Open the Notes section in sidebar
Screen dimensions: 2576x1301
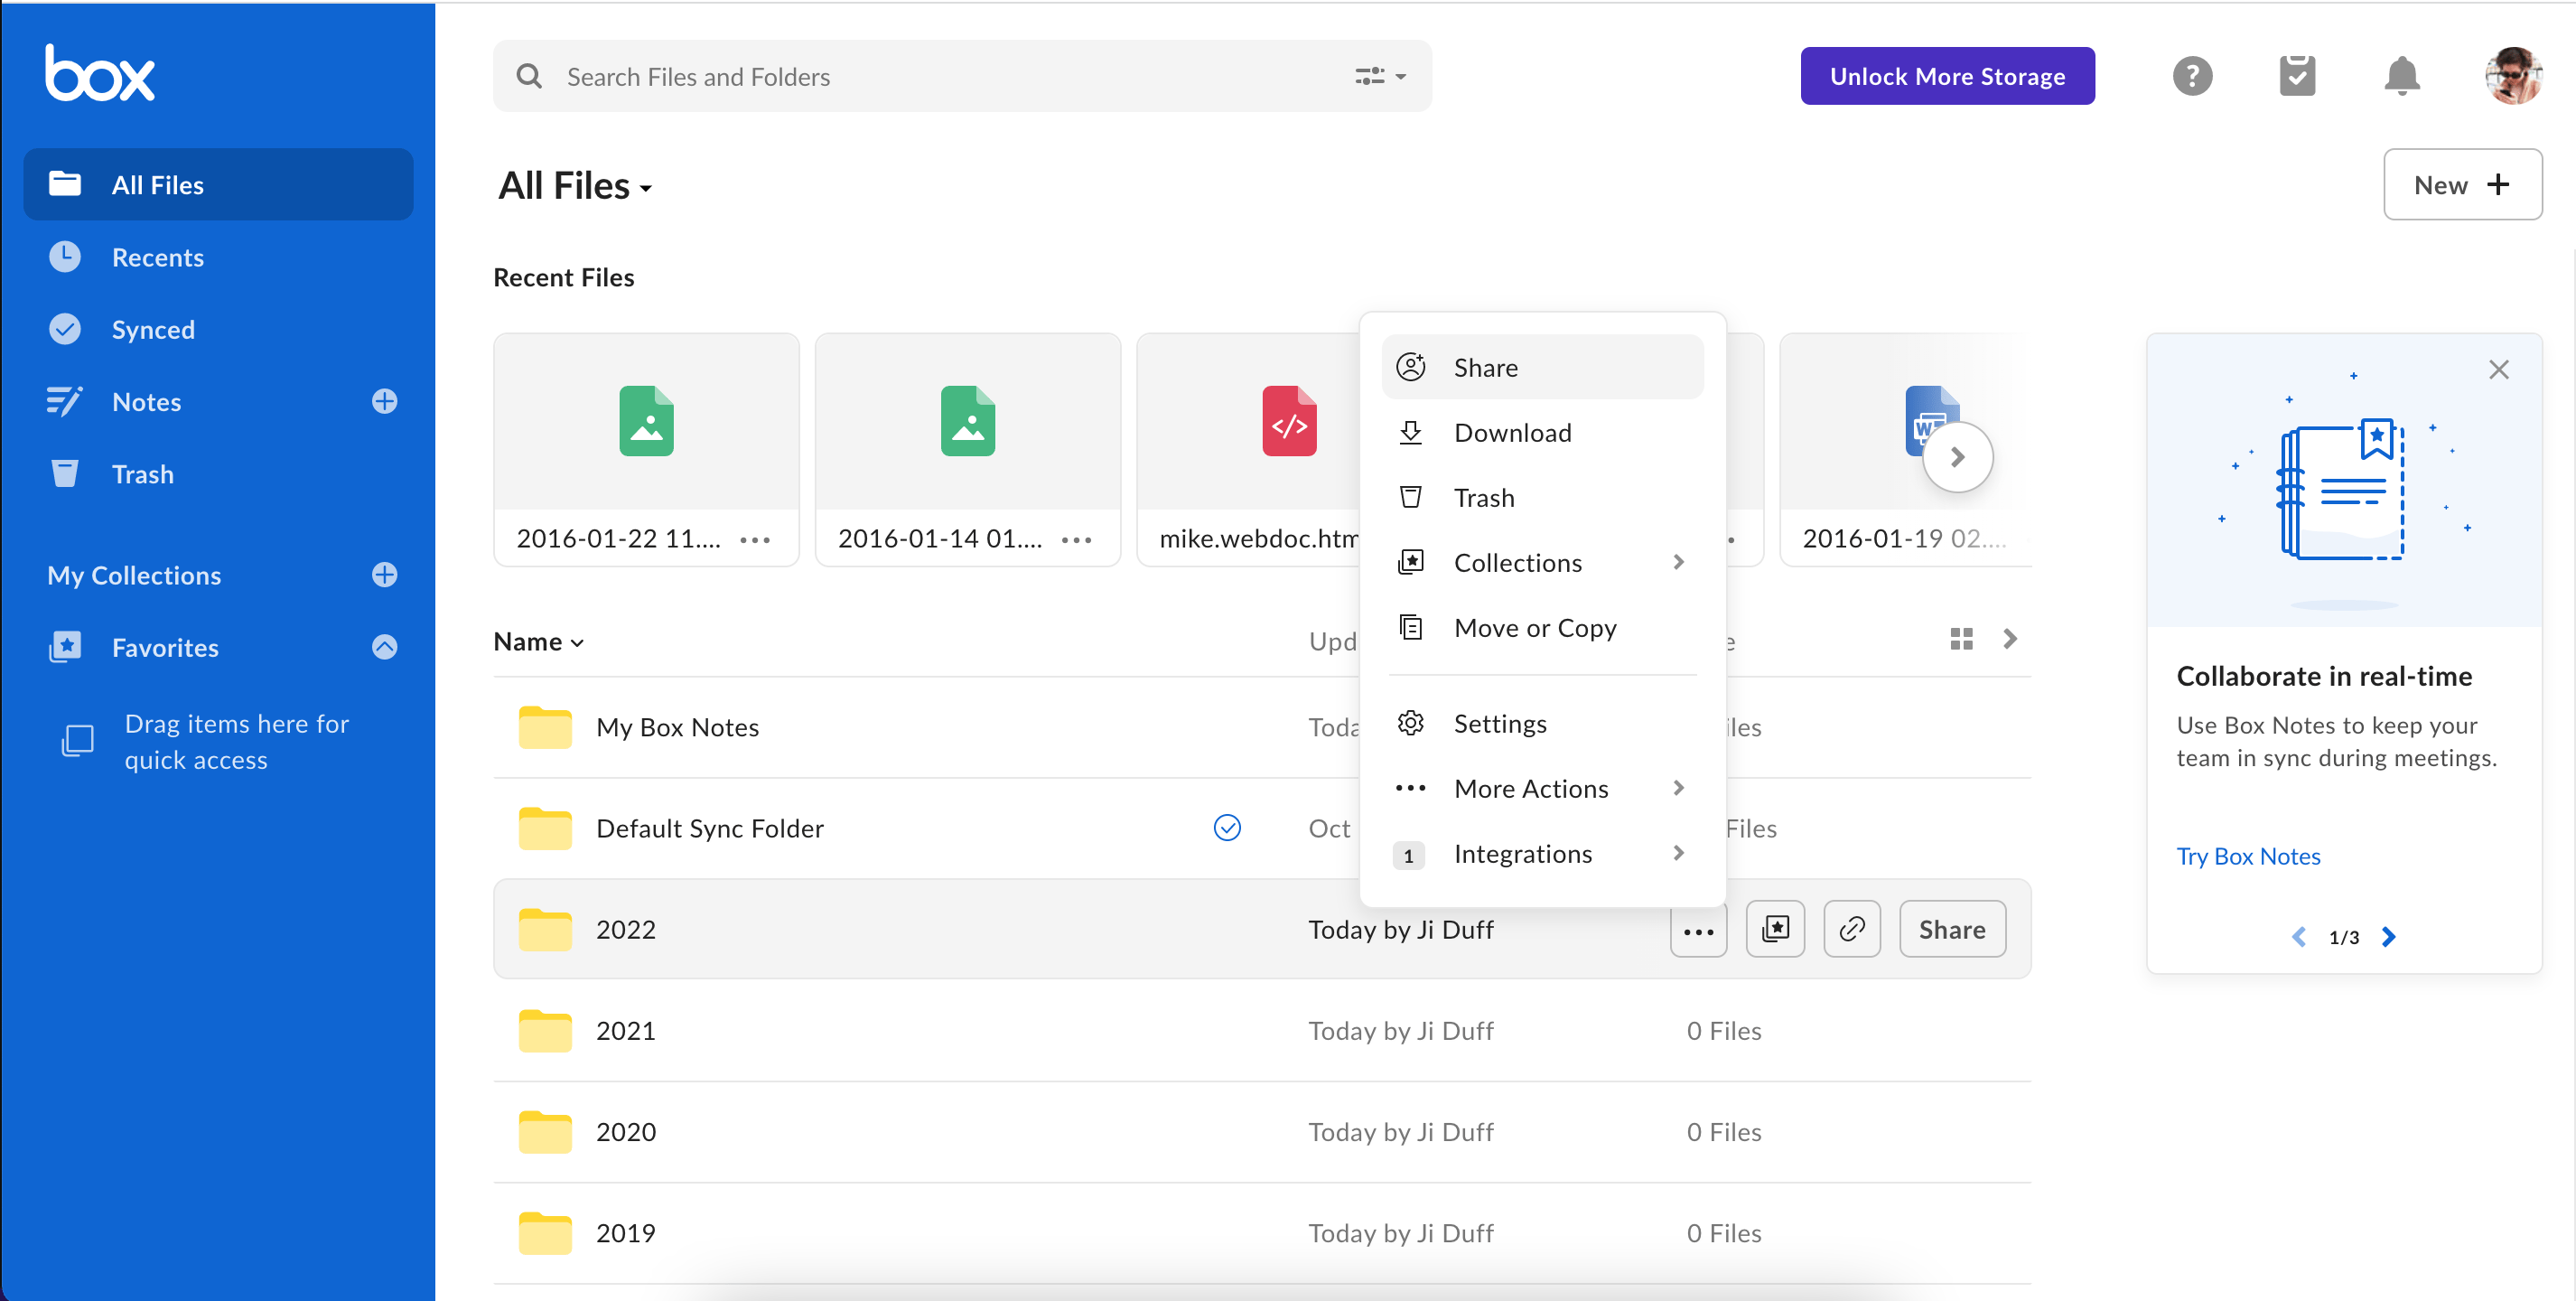tap(147, 401)
